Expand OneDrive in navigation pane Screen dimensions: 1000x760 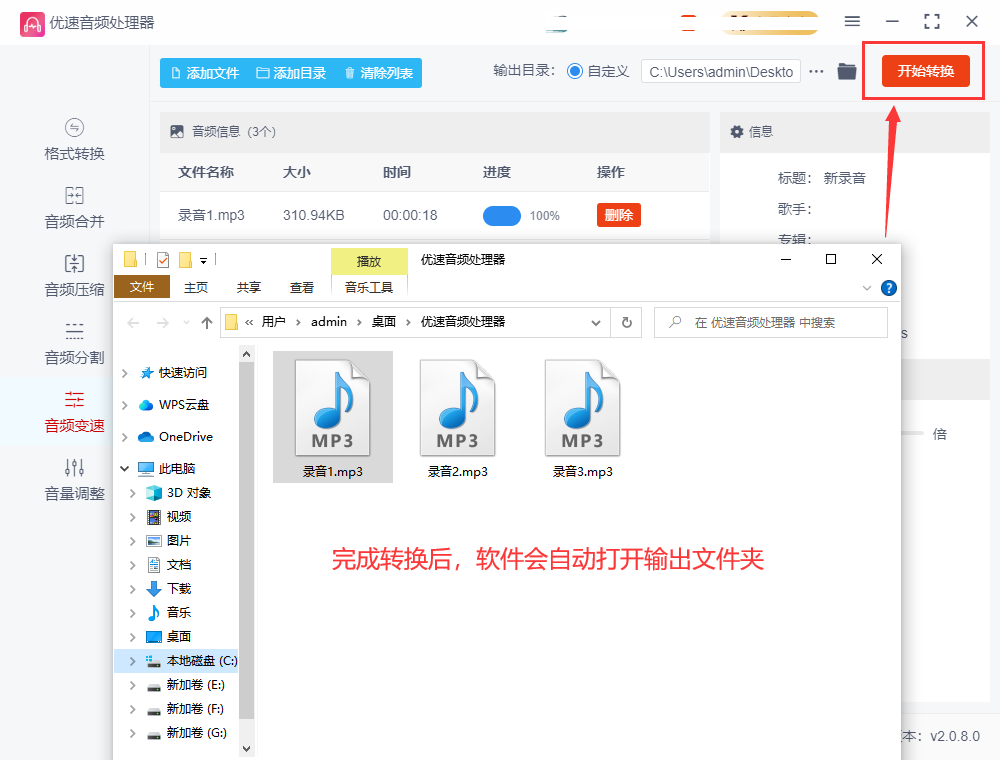click(x=125, y=437)
